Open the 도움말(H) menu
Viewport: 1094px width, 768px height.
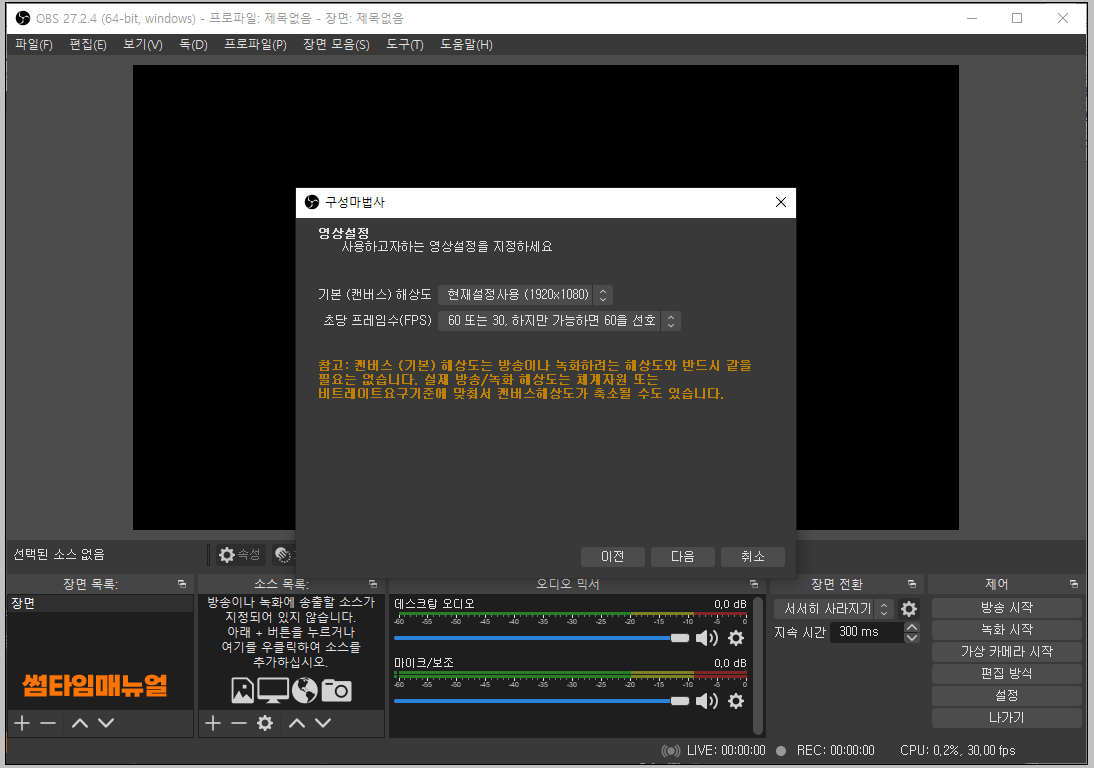click(466, 45)
